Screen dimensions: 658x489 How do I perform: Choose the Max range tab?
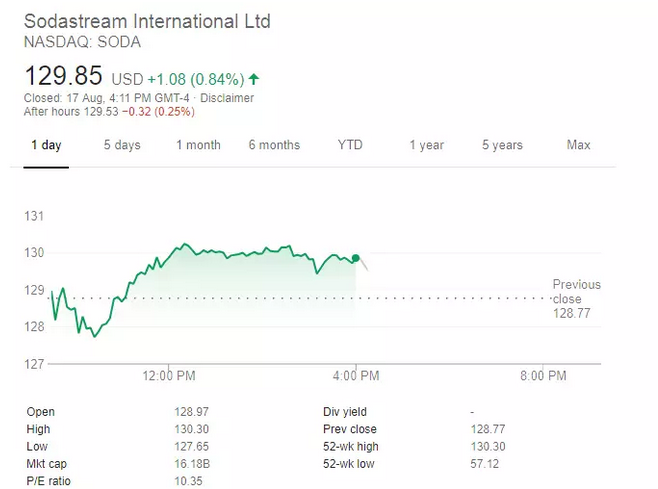tap(578, 145)
